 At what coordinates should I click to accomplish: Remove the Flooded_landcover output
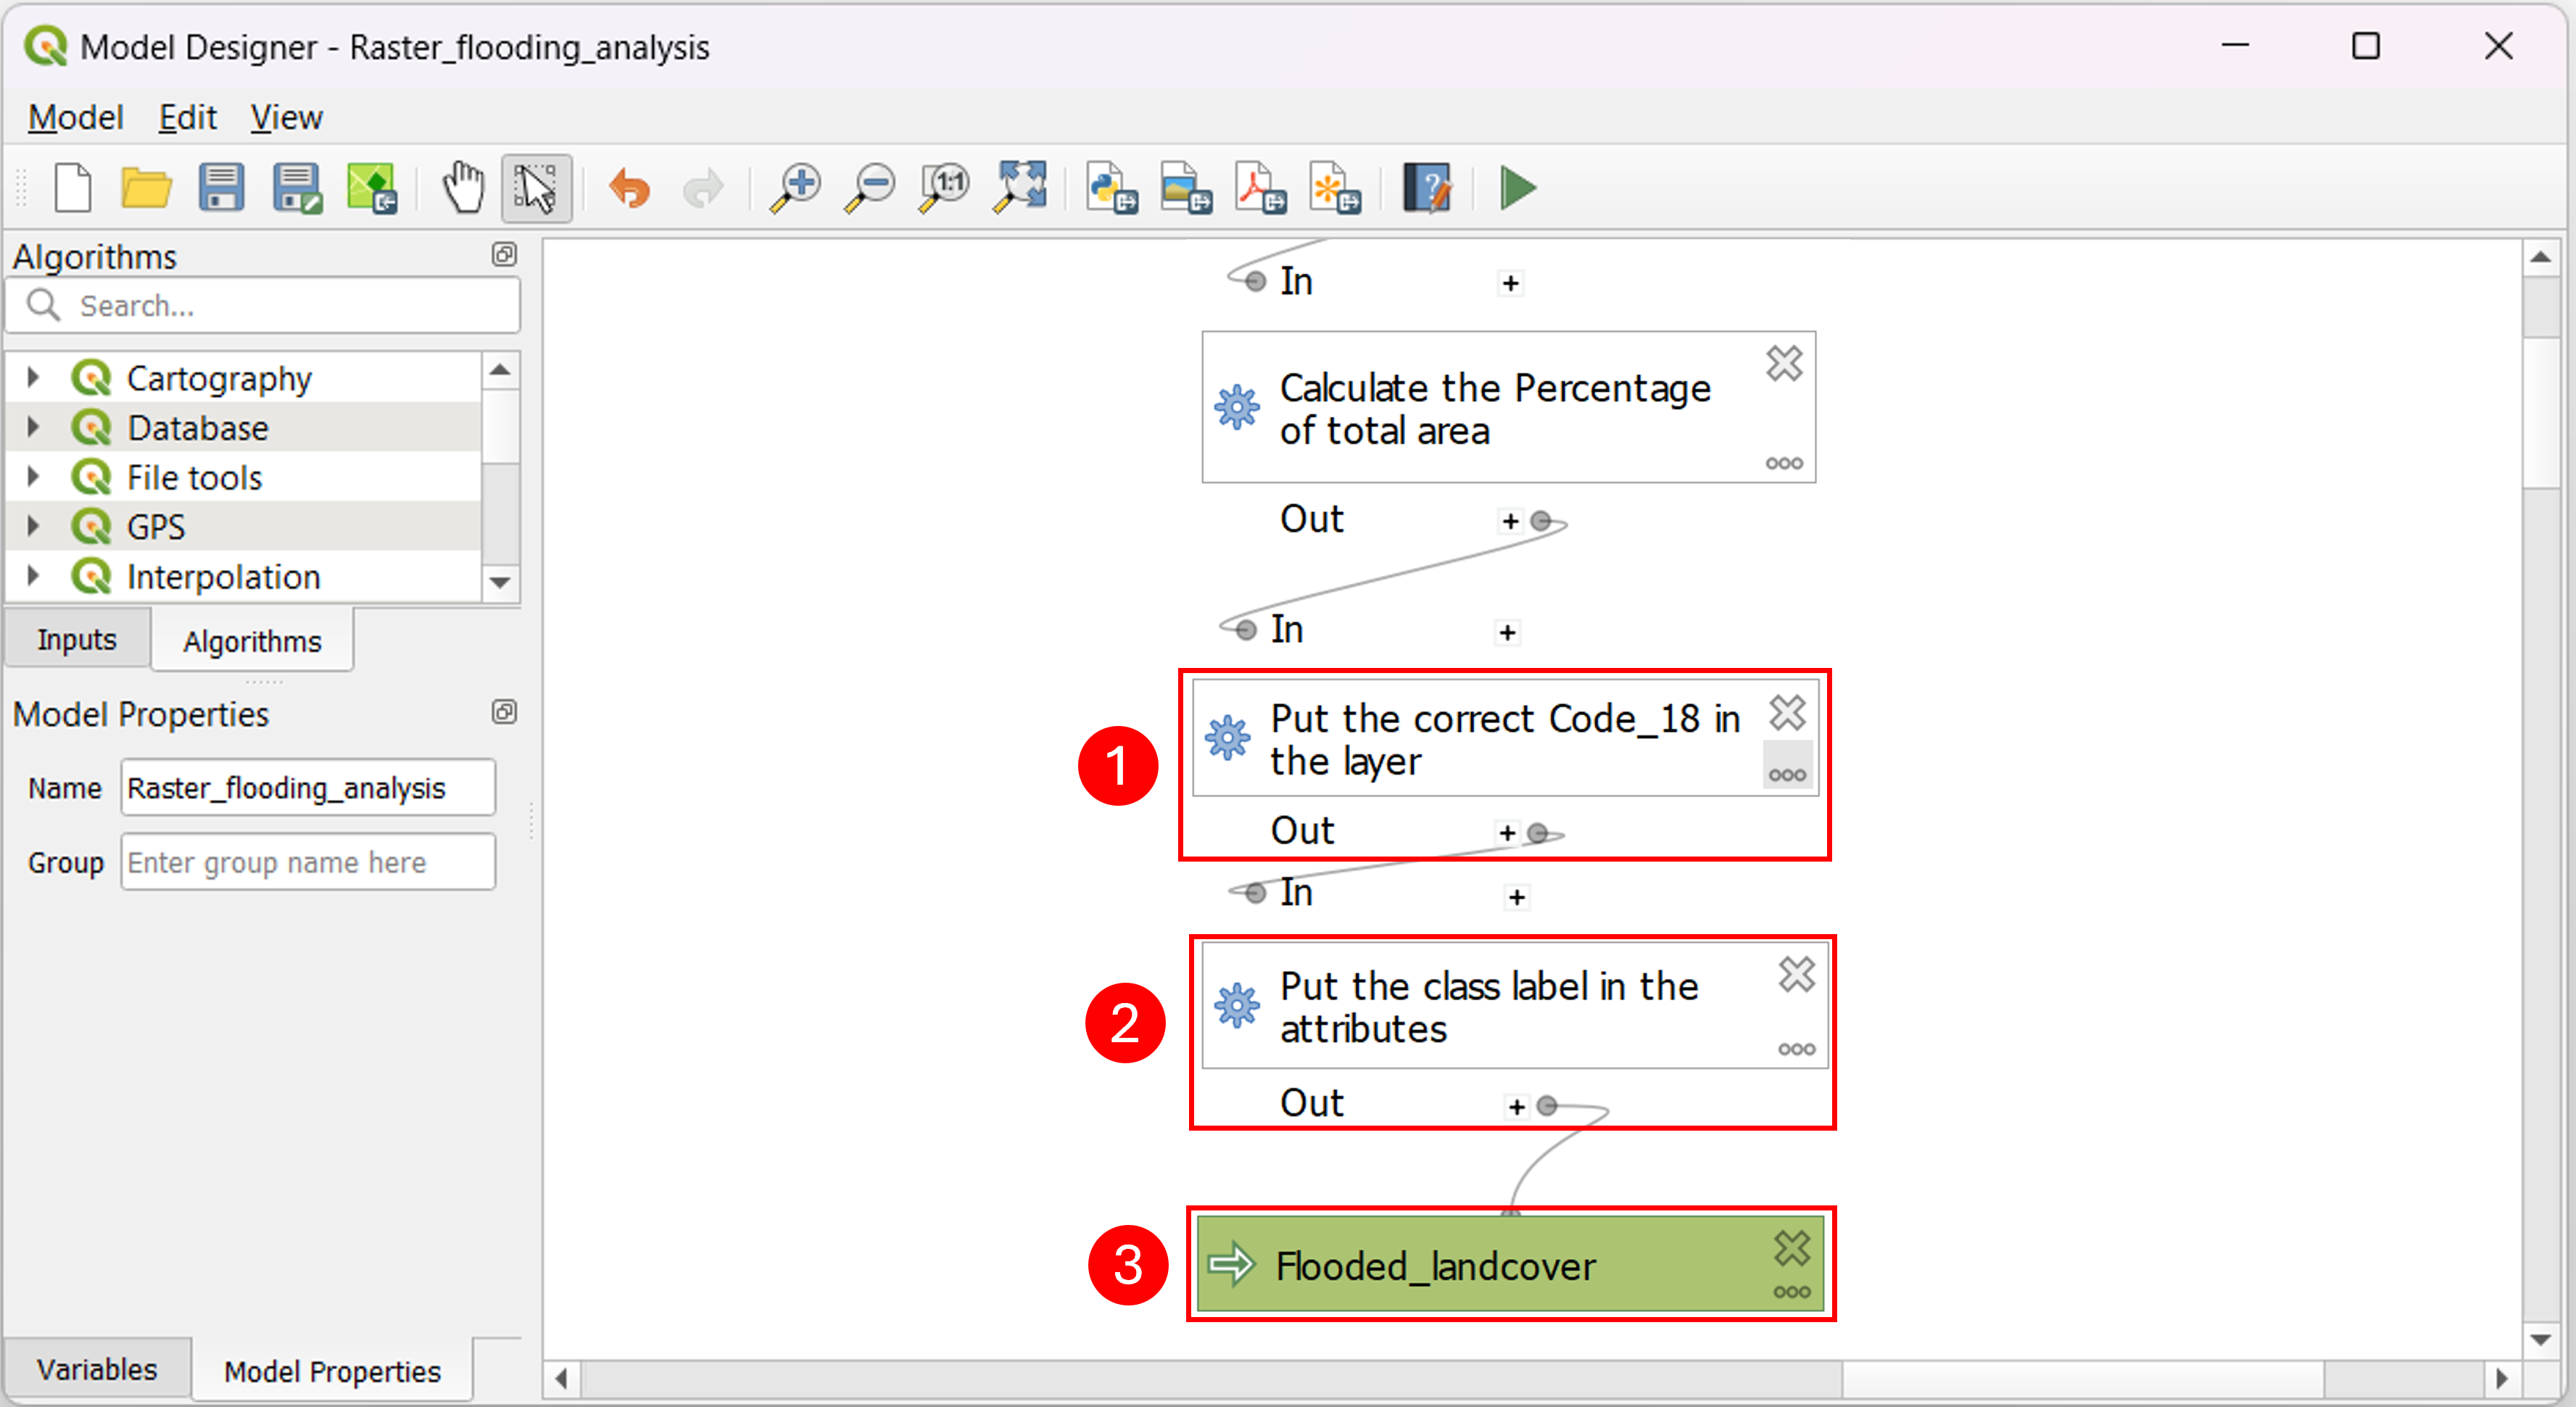[x=1792, y=1248]
